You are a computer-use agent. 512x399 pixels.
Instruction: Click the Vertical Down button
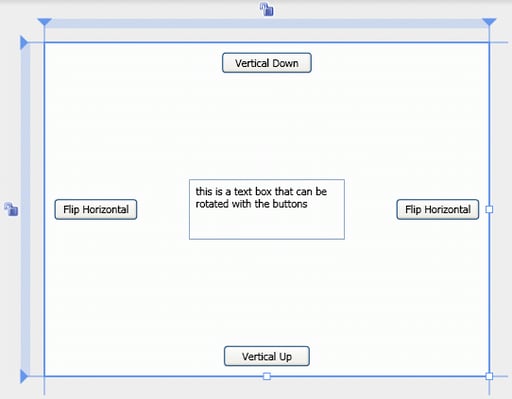(267, 63)
